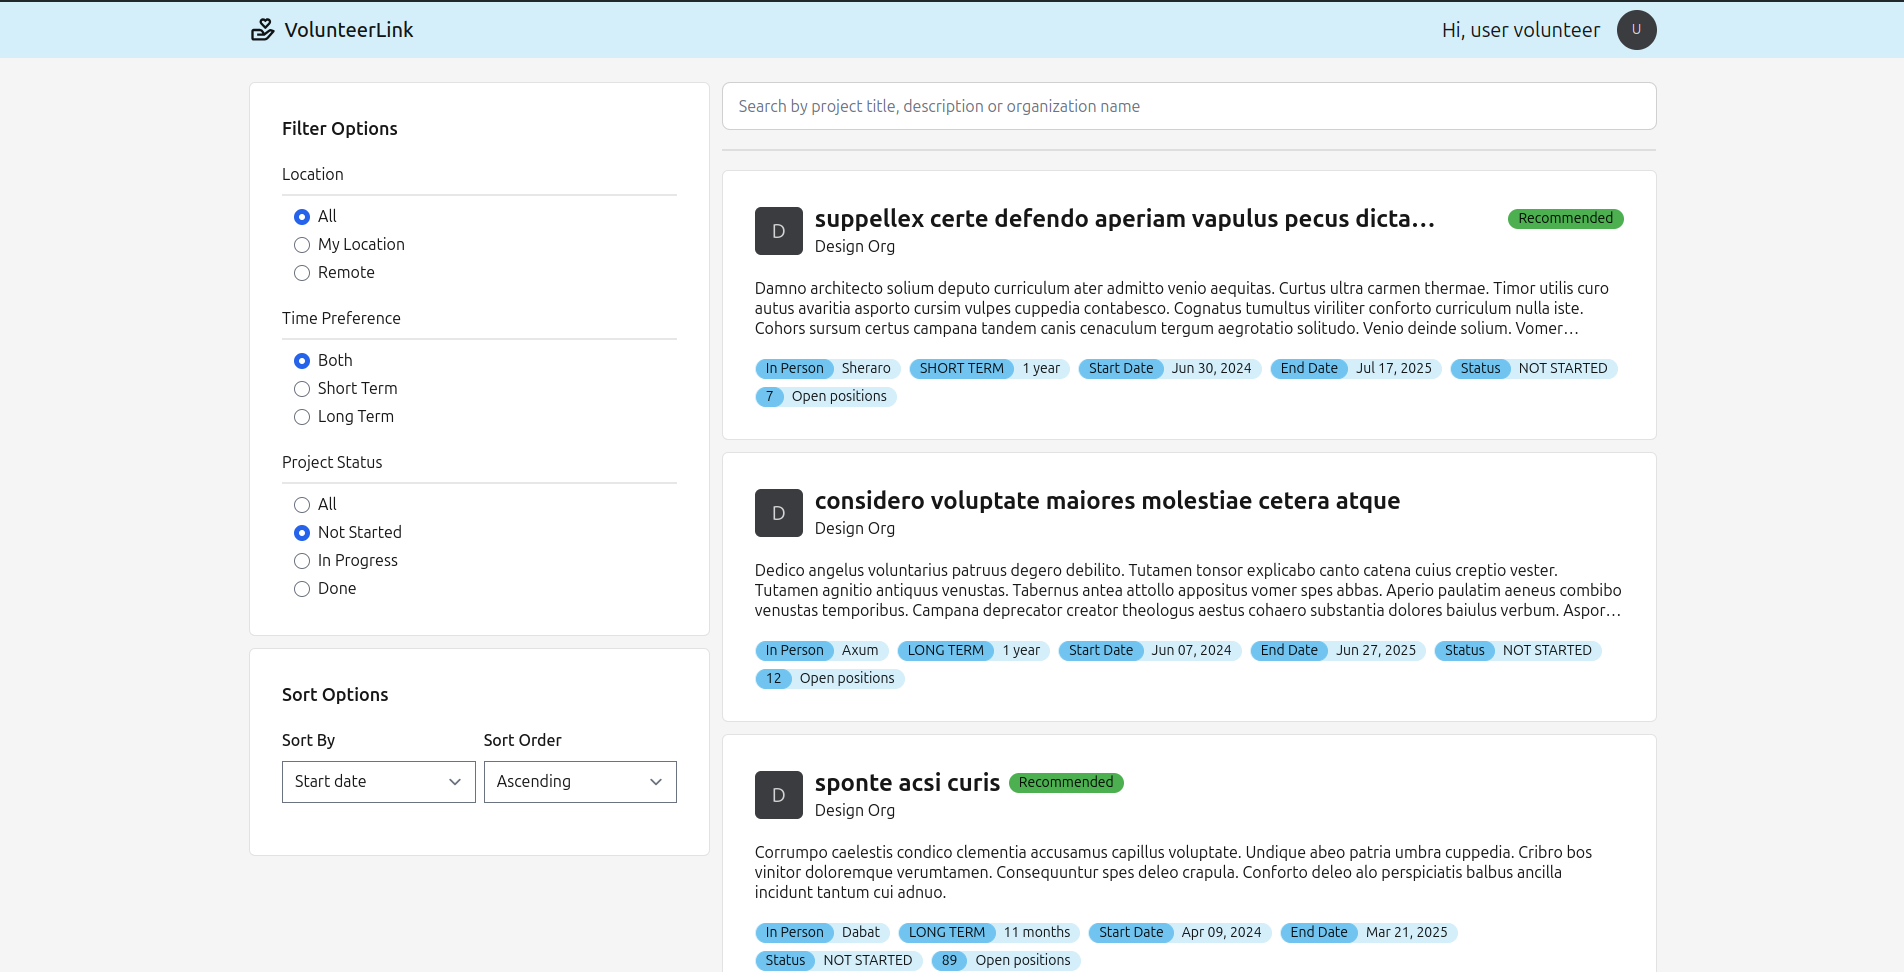
Task: Open the suppellex certe defendo project title
Action: point(1124,219)
